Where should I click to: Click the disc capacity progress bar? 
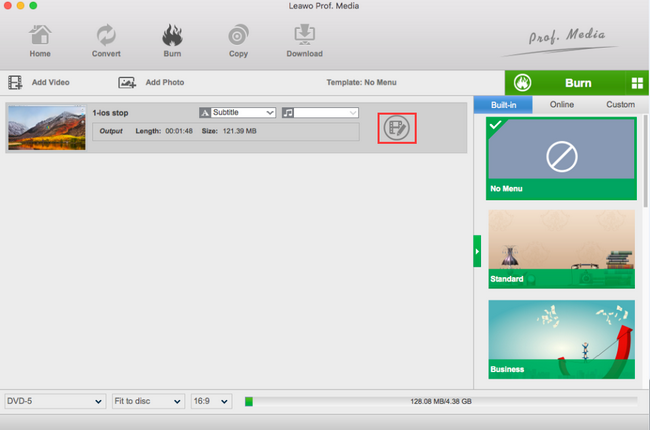point(441,401)
